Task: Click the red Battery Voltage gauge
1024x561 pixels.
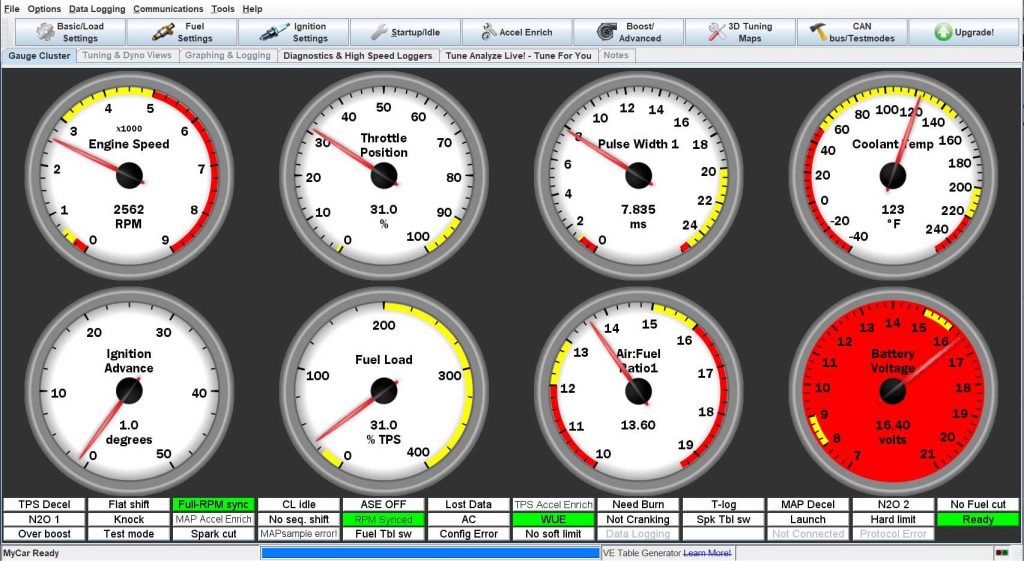Action: (x=892, y=390)
